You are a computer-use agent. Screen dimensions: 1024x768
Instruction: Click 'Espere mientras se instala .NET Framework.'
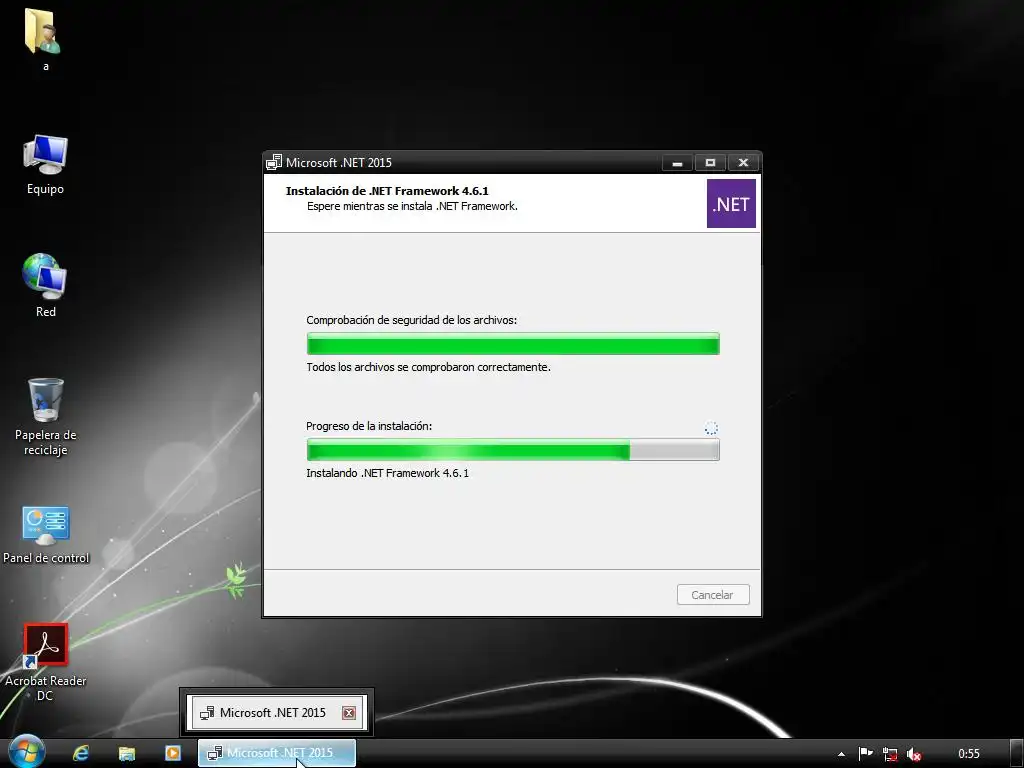pyautogui.click(x=412, y=206)
